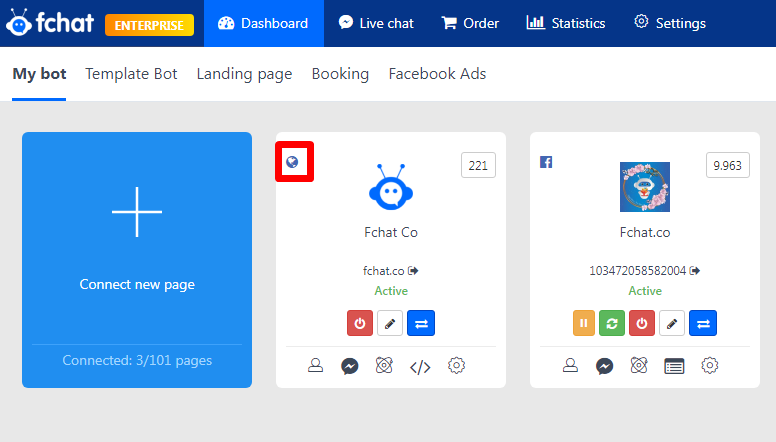The width and height of the screenshot is (776, 442).
Task: Click the red power button on Fchat.co
Action: pos(642,323)
